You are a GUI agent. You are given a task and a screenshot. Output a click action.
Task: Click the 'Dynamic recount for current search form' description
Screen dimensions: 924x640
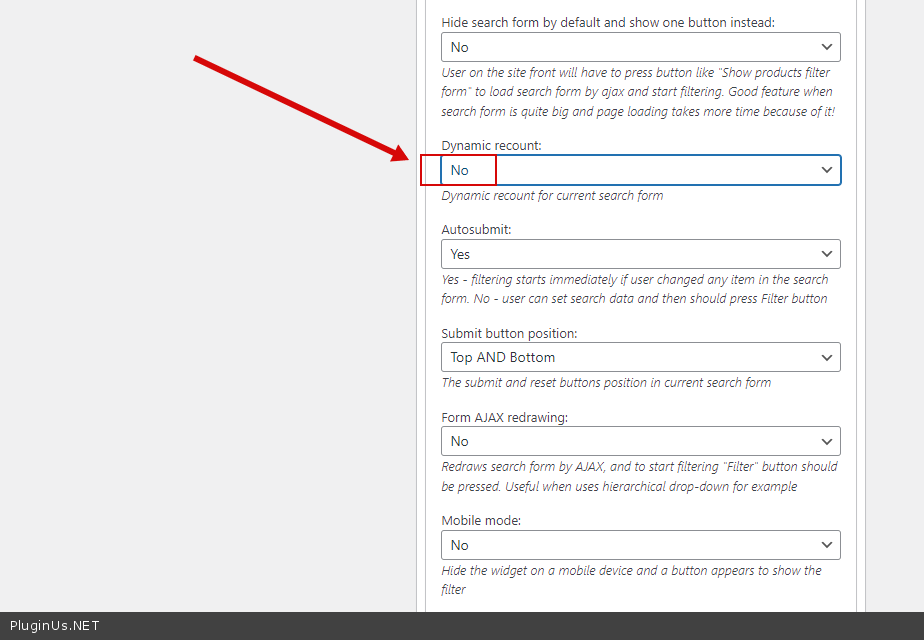[552, 196]
